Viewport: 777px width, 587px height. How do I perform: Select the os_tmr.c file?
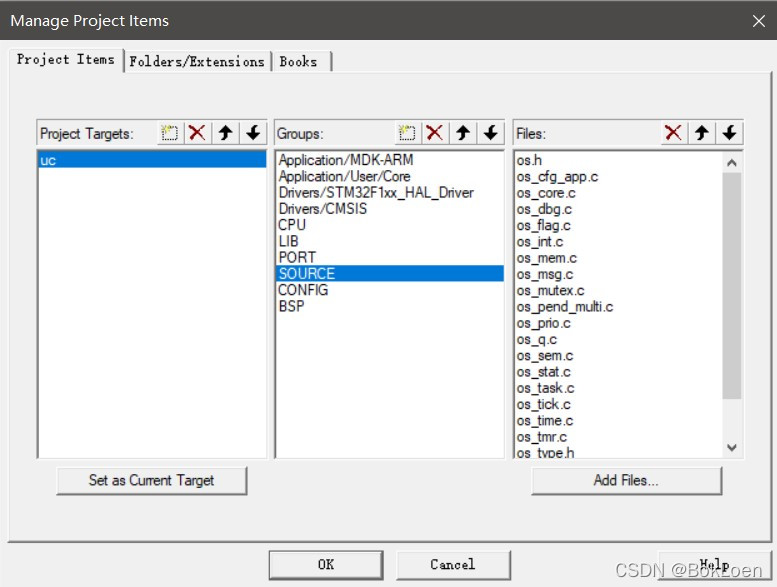point(618,437)
